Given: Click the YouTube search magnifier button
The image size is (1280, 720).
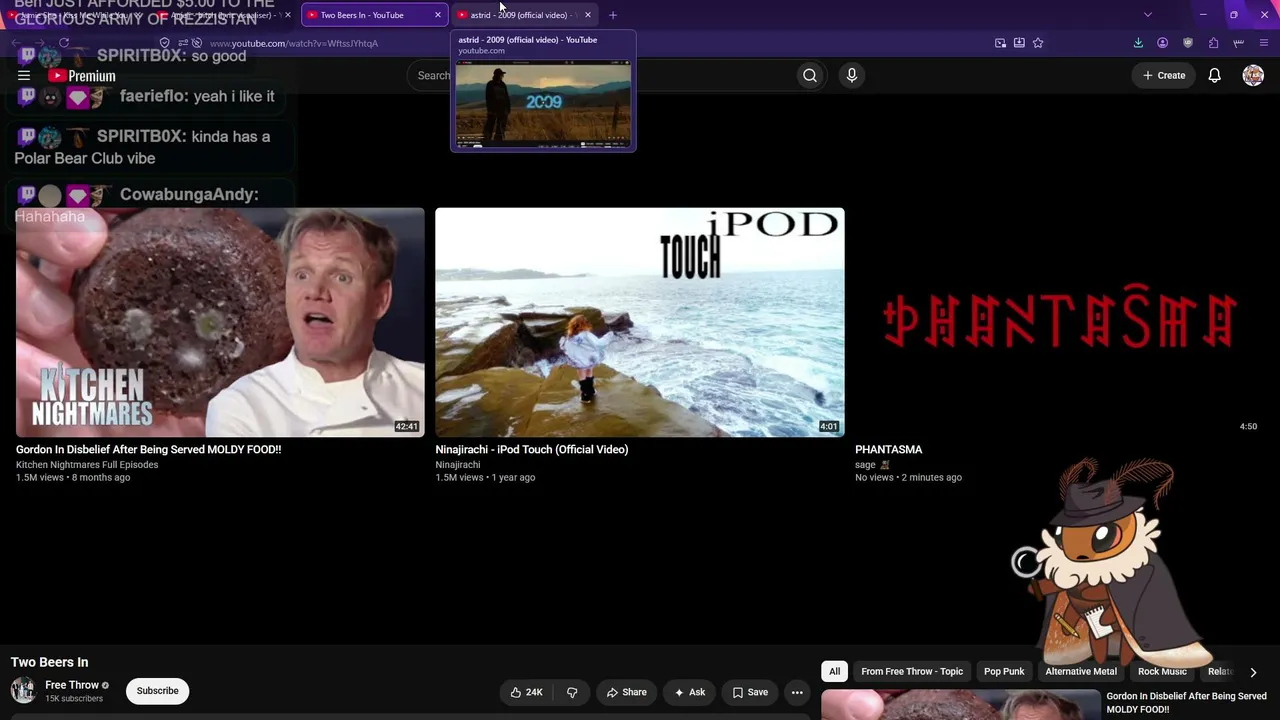Looking at the screenshot, I should [x=810, y=75].
